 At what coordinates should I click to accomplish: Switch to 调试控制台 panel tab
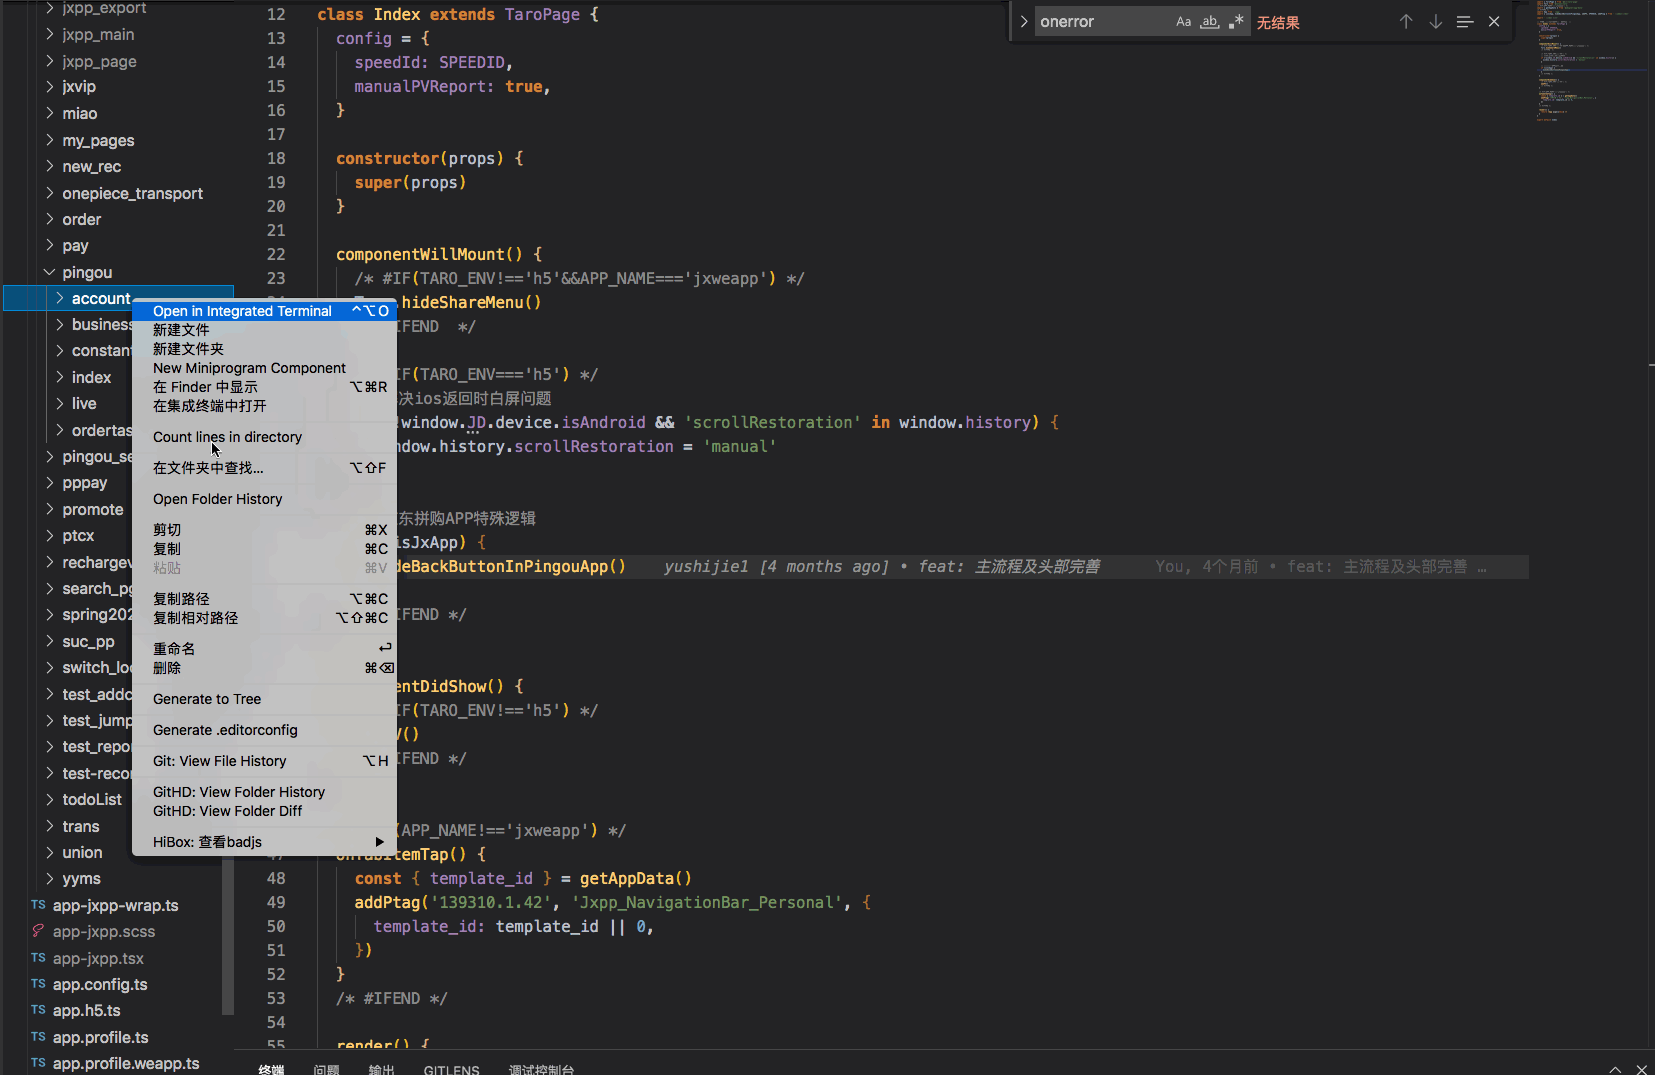pos(541,1069)
